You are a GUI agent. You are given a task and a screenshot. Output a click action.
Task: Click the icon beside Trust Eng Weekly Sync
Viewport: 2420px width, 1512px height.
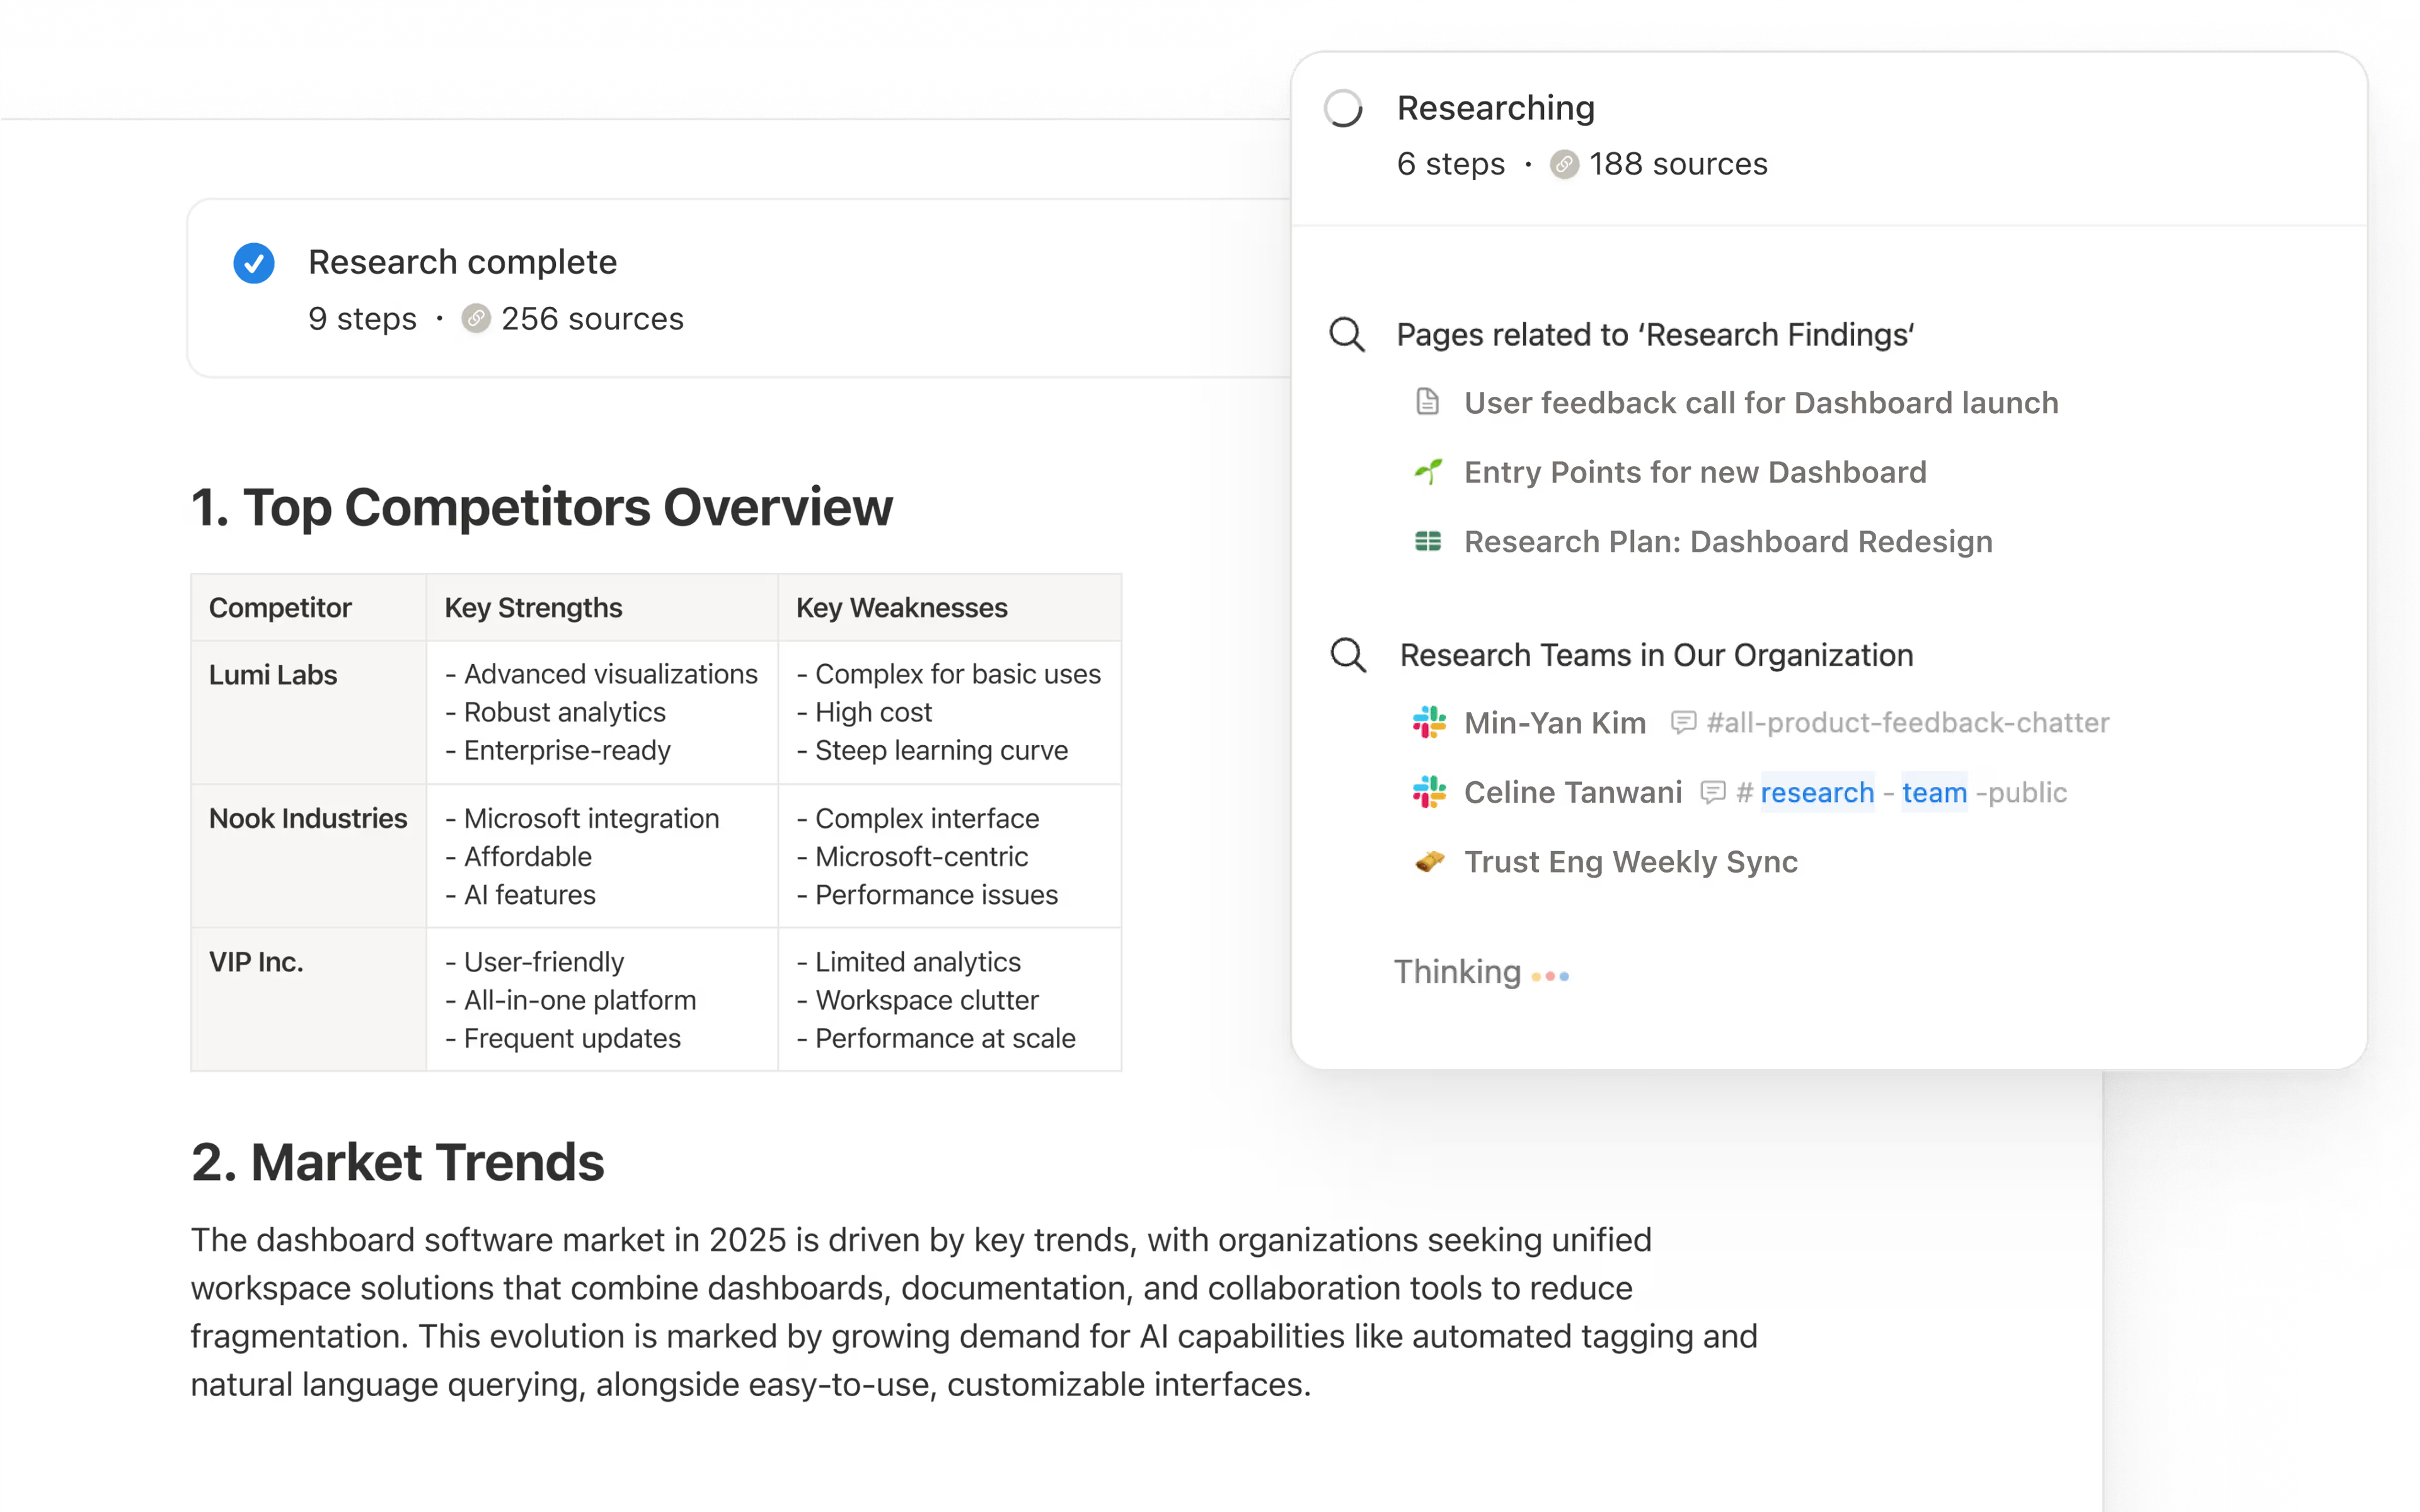[1429, 861]
